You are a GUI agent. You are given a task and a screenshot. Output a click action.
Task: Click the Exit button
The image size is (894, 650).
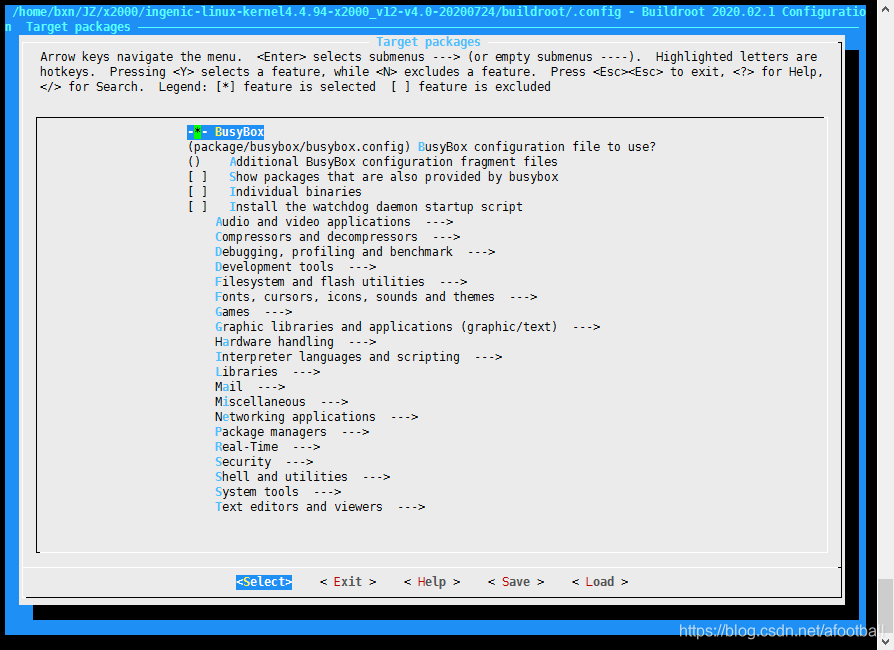[x=348, y=582]
